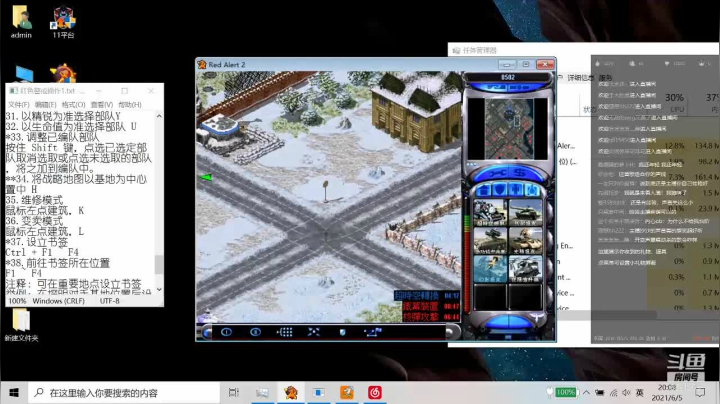Open 文件(F) menu in Notepad

[18, 105]
